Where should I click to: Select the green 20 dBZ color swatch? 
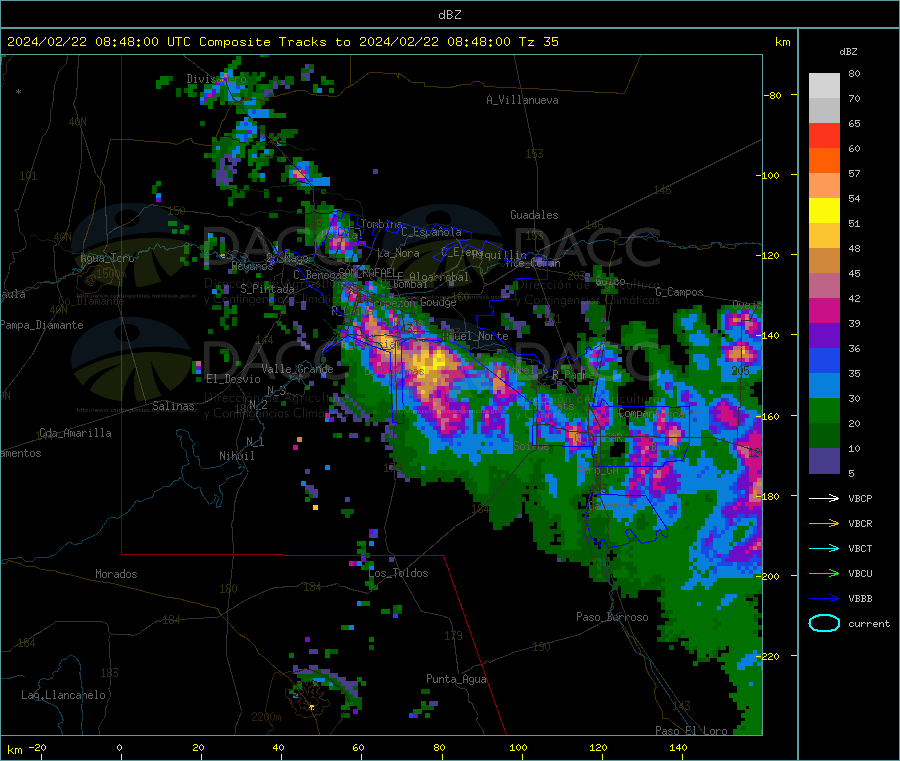click(824, 410)
